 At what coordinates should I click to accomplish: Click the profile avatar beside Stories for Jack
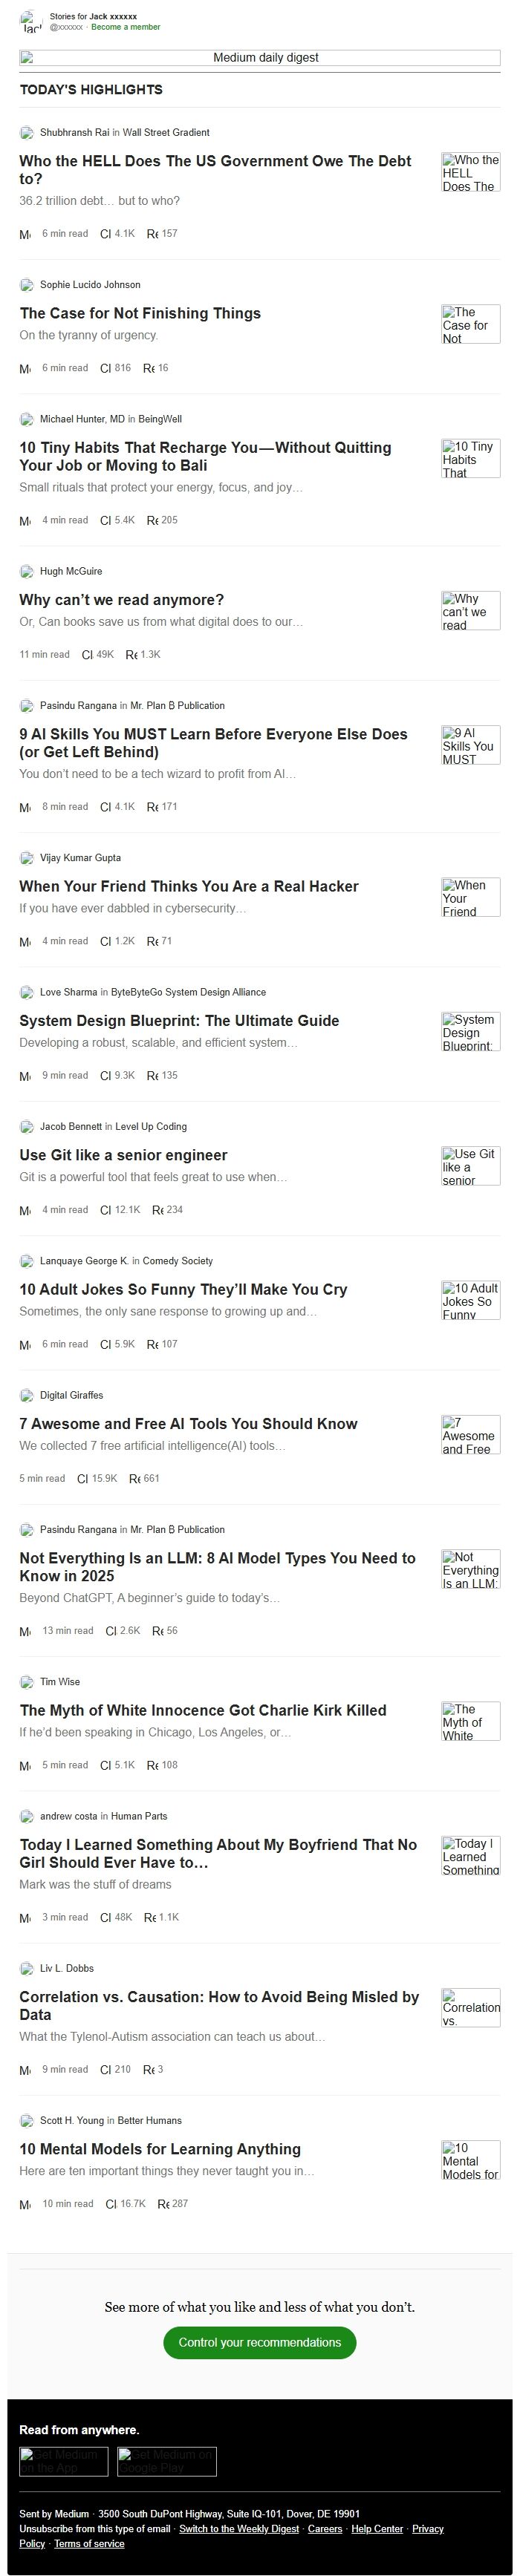pos(31,22)
